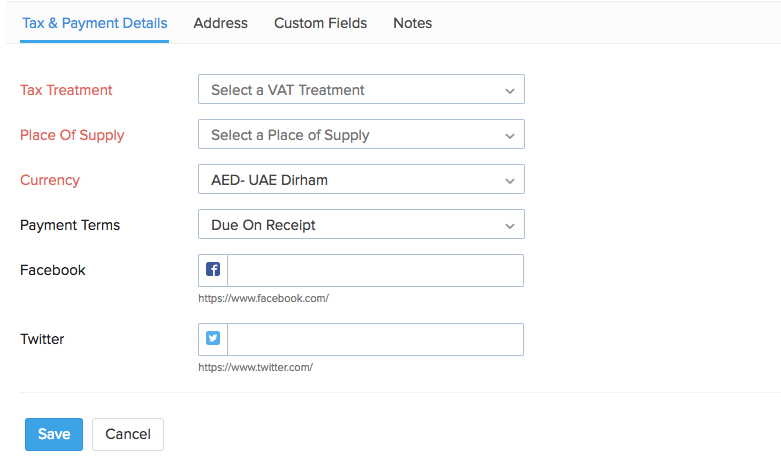Select the Tax & Payment Details tab
Image resolution: width=781 pixels, height=462 pixels.
[95, 23]
